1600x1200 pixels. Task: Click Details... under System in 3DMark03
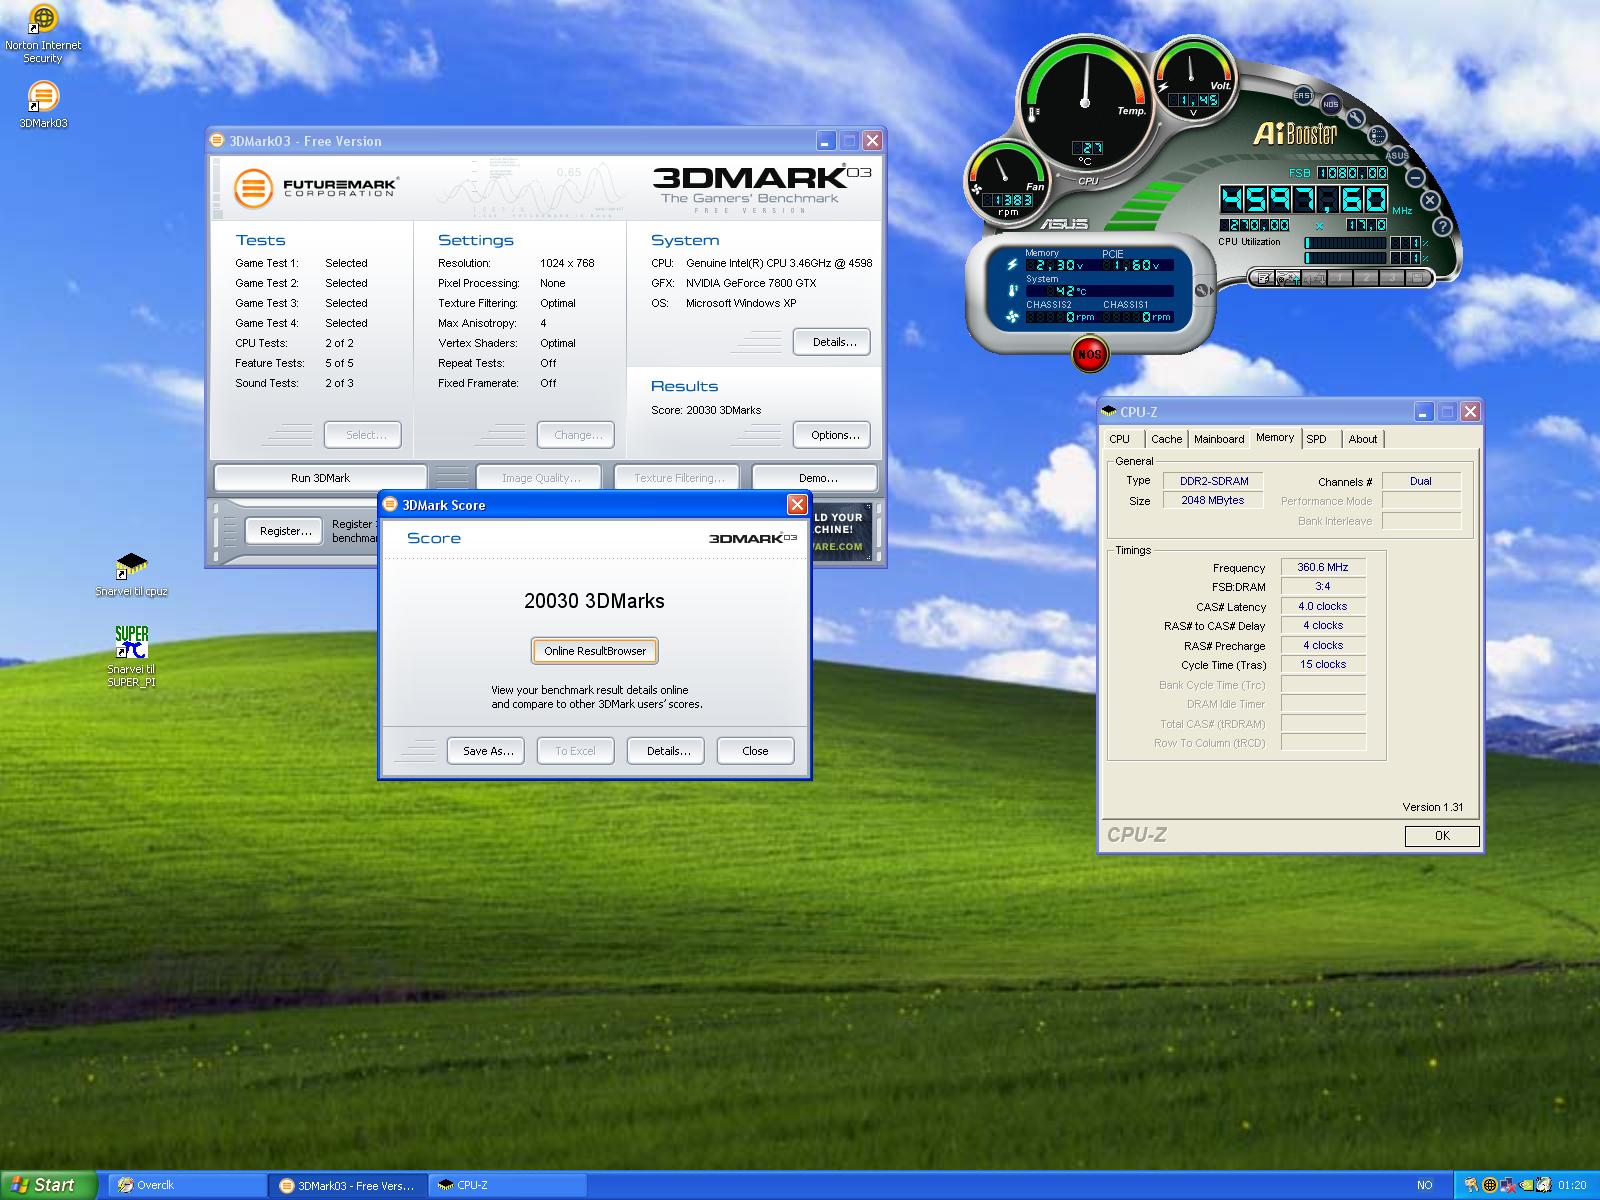click(x=834, y=342)
